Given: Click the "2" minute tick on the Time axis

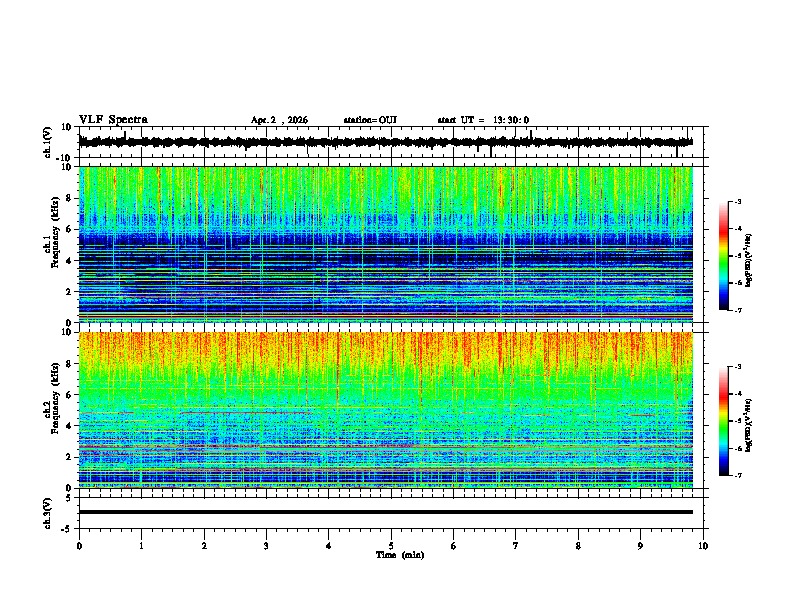Looking at the screenshot, I should click(x=204, y=546).
